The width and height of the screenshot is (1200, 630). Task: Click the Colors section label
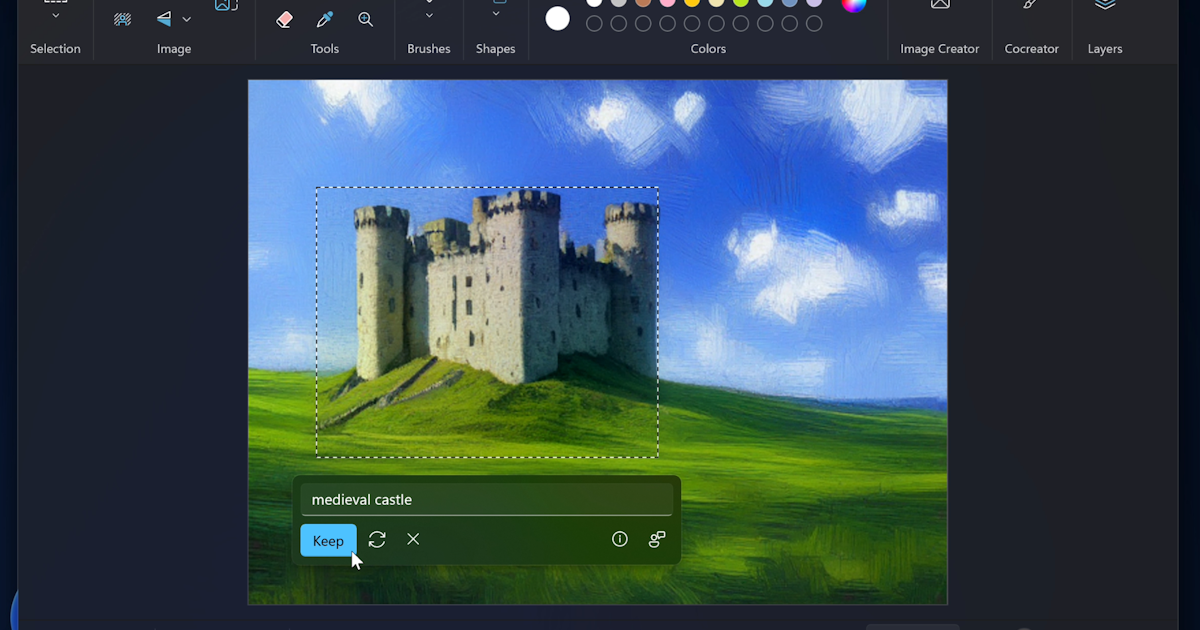click(x=708, y=48)
